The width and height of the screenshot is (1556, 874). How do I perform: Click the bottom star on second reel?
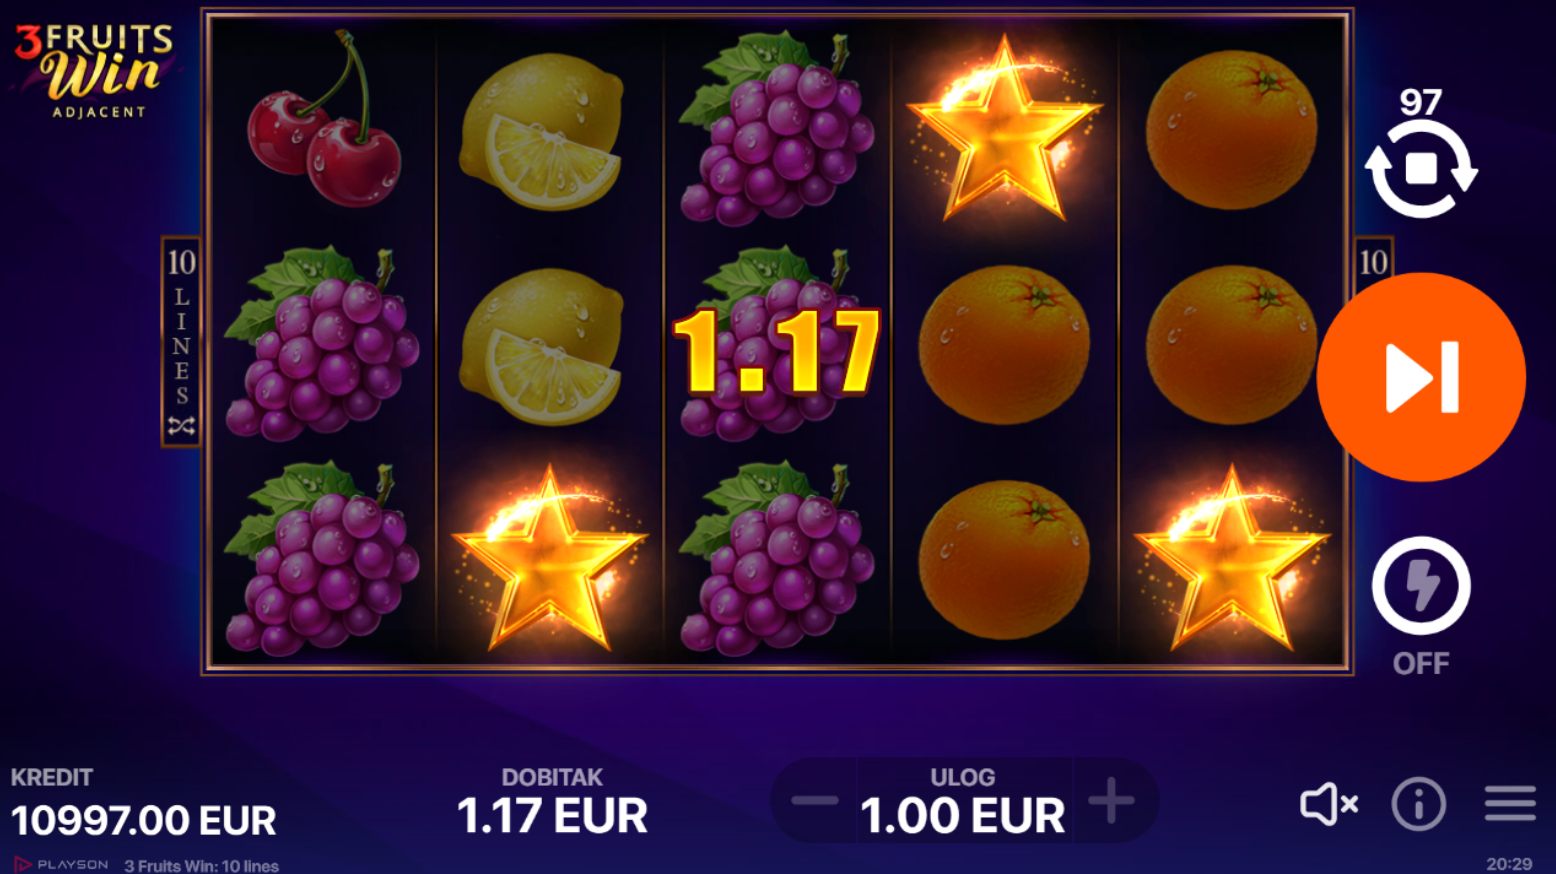(549, 559)
